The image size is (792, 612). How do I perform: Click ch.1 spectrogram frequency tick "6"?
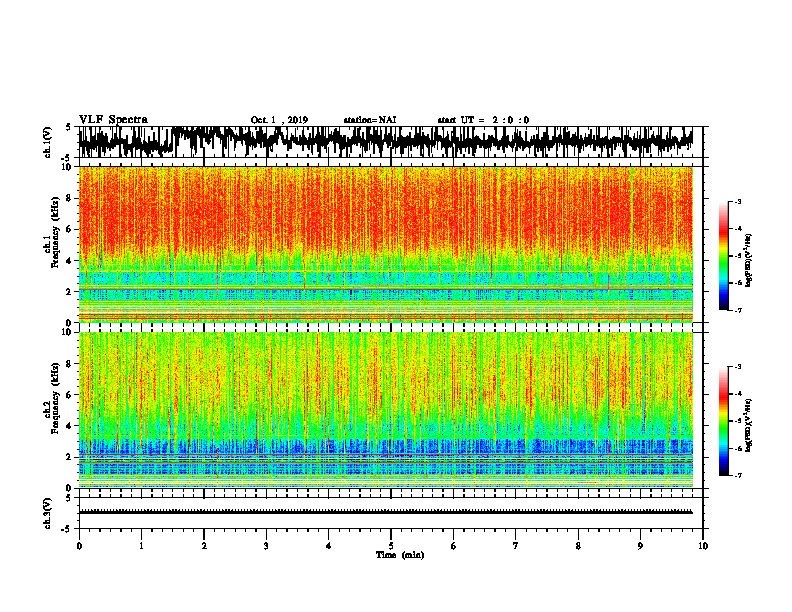tap(69, 229)
